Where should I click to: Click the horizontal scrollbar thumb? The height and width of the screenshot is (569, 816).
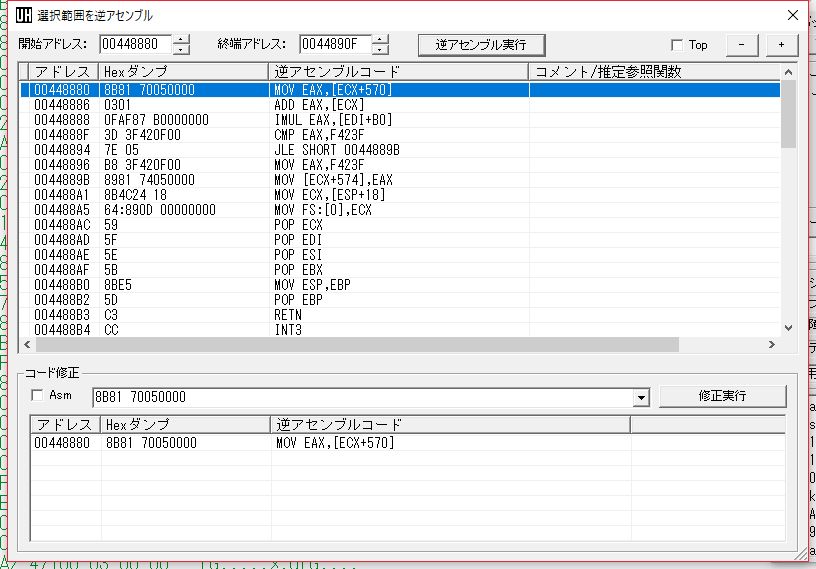click(357, 345)
